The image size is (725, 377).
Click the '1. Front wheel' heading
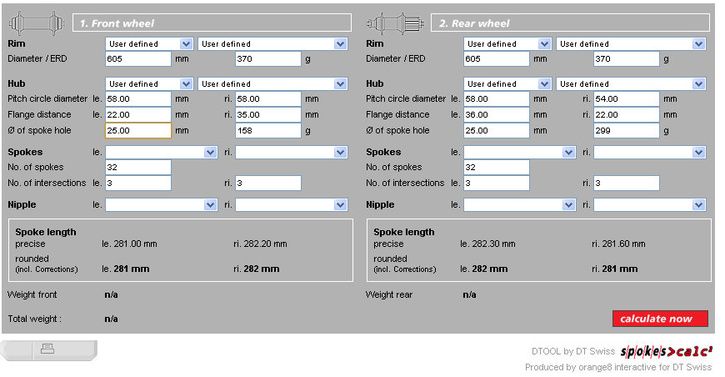(x=117, y=23)
